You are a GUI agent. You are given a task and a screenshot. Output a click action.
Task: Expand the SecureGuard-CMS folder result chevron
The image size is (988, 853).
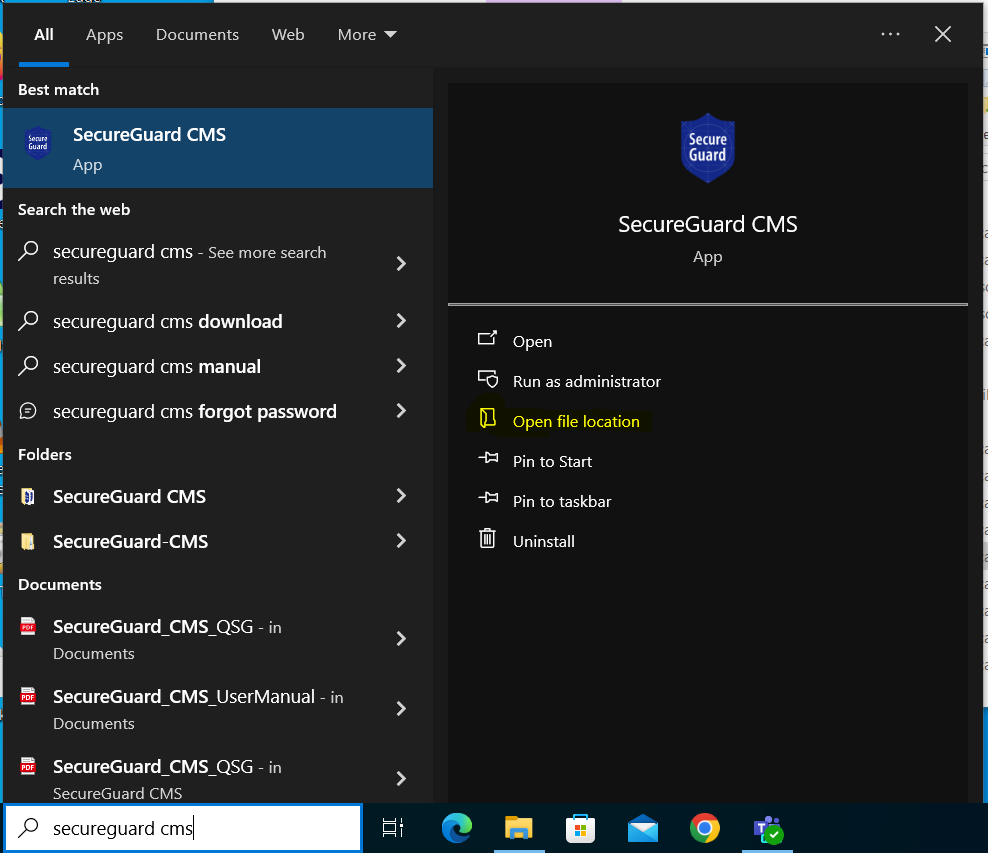[x=401, y=541]
